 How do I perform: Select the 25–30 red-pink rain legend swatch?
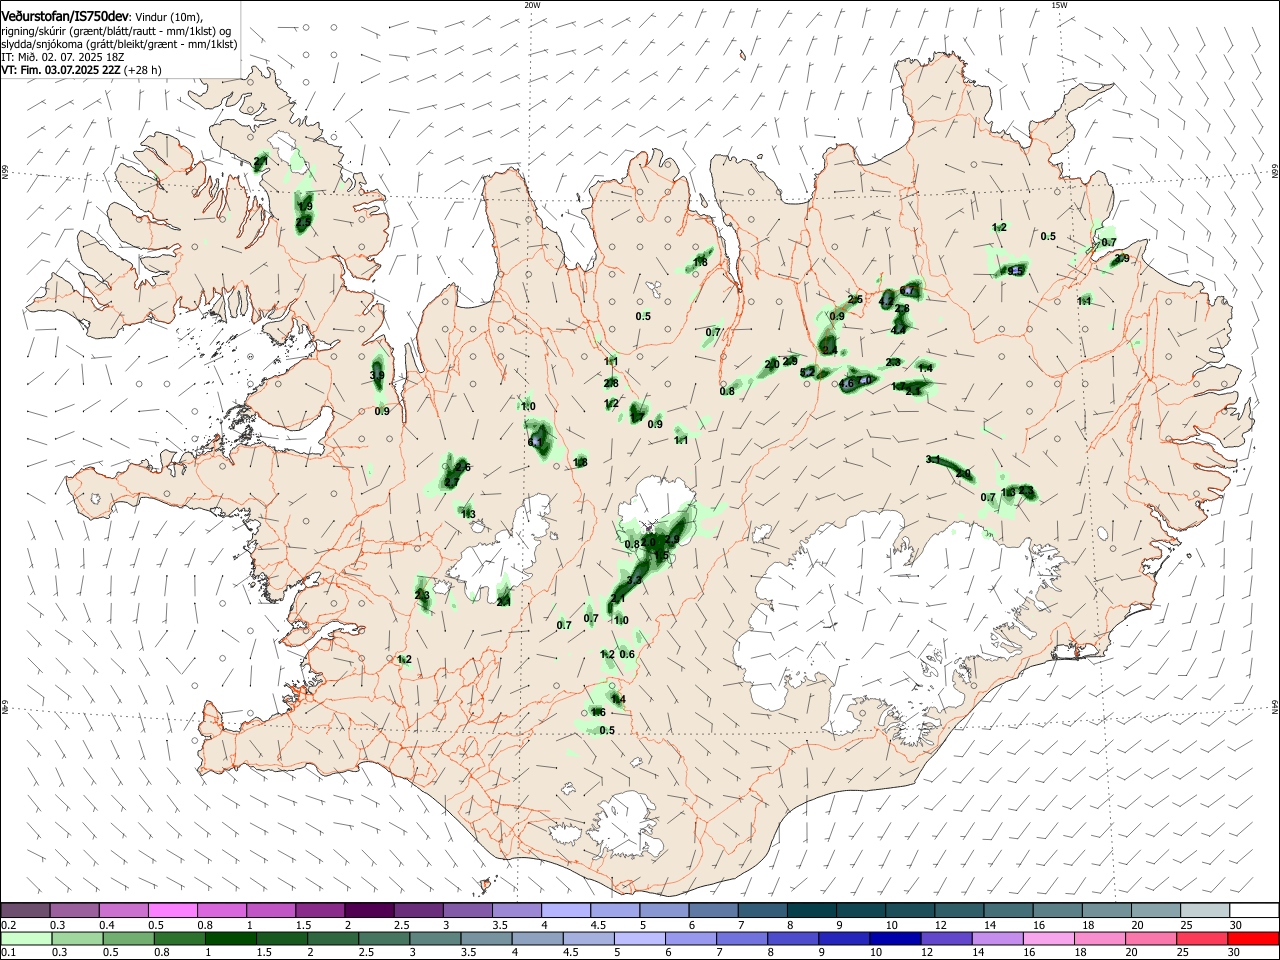coord(1202,938)
